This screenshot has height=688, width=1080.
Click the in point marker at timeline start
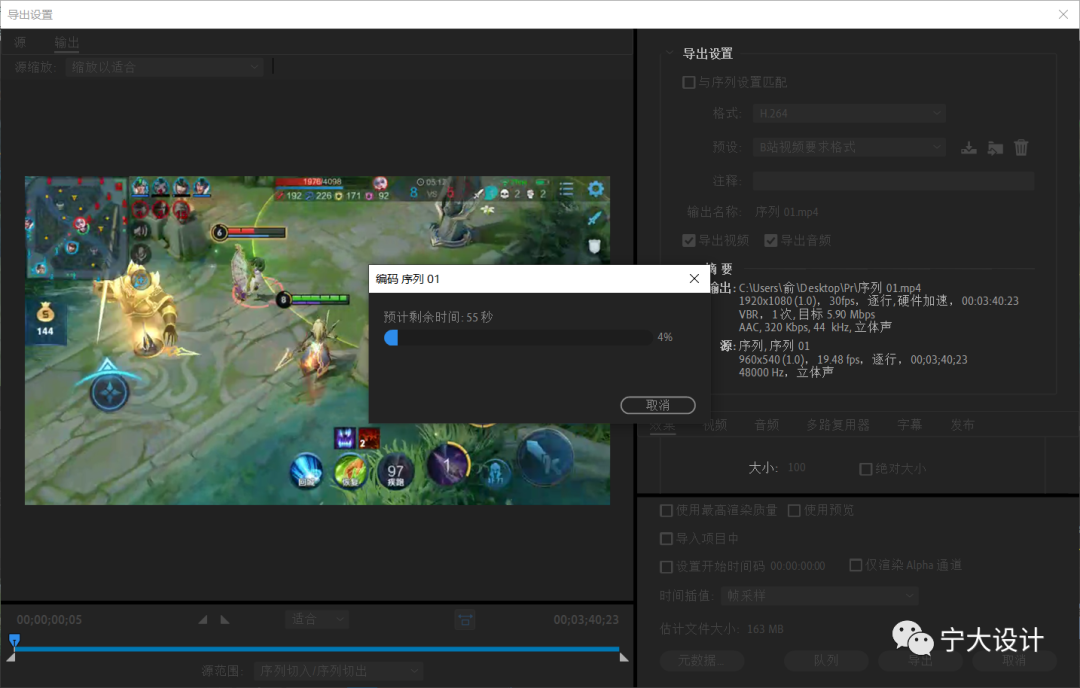(10, 658)
